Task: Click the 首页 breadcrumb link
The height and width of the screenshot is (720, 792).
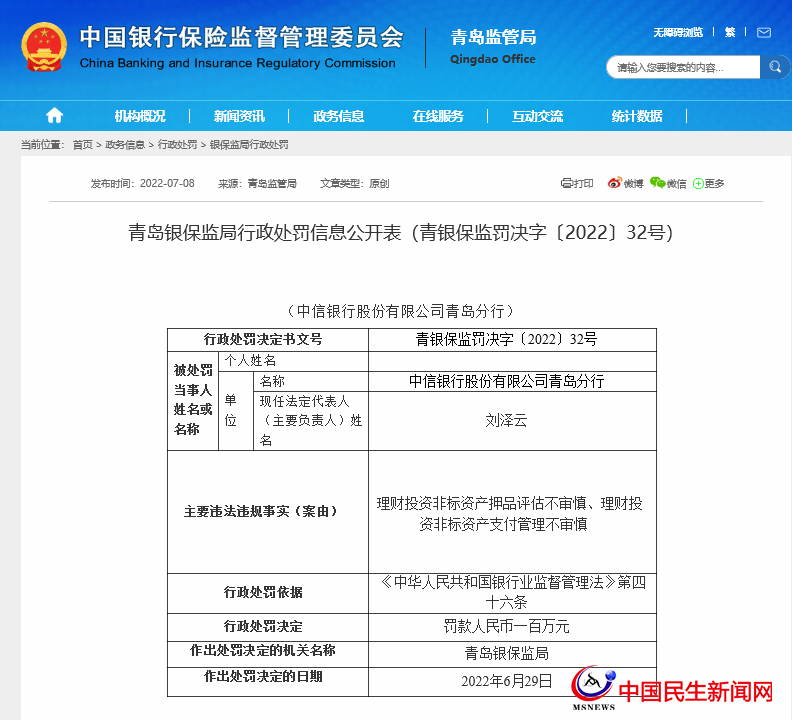Action: pyautogui.click(x=82, y=145)
